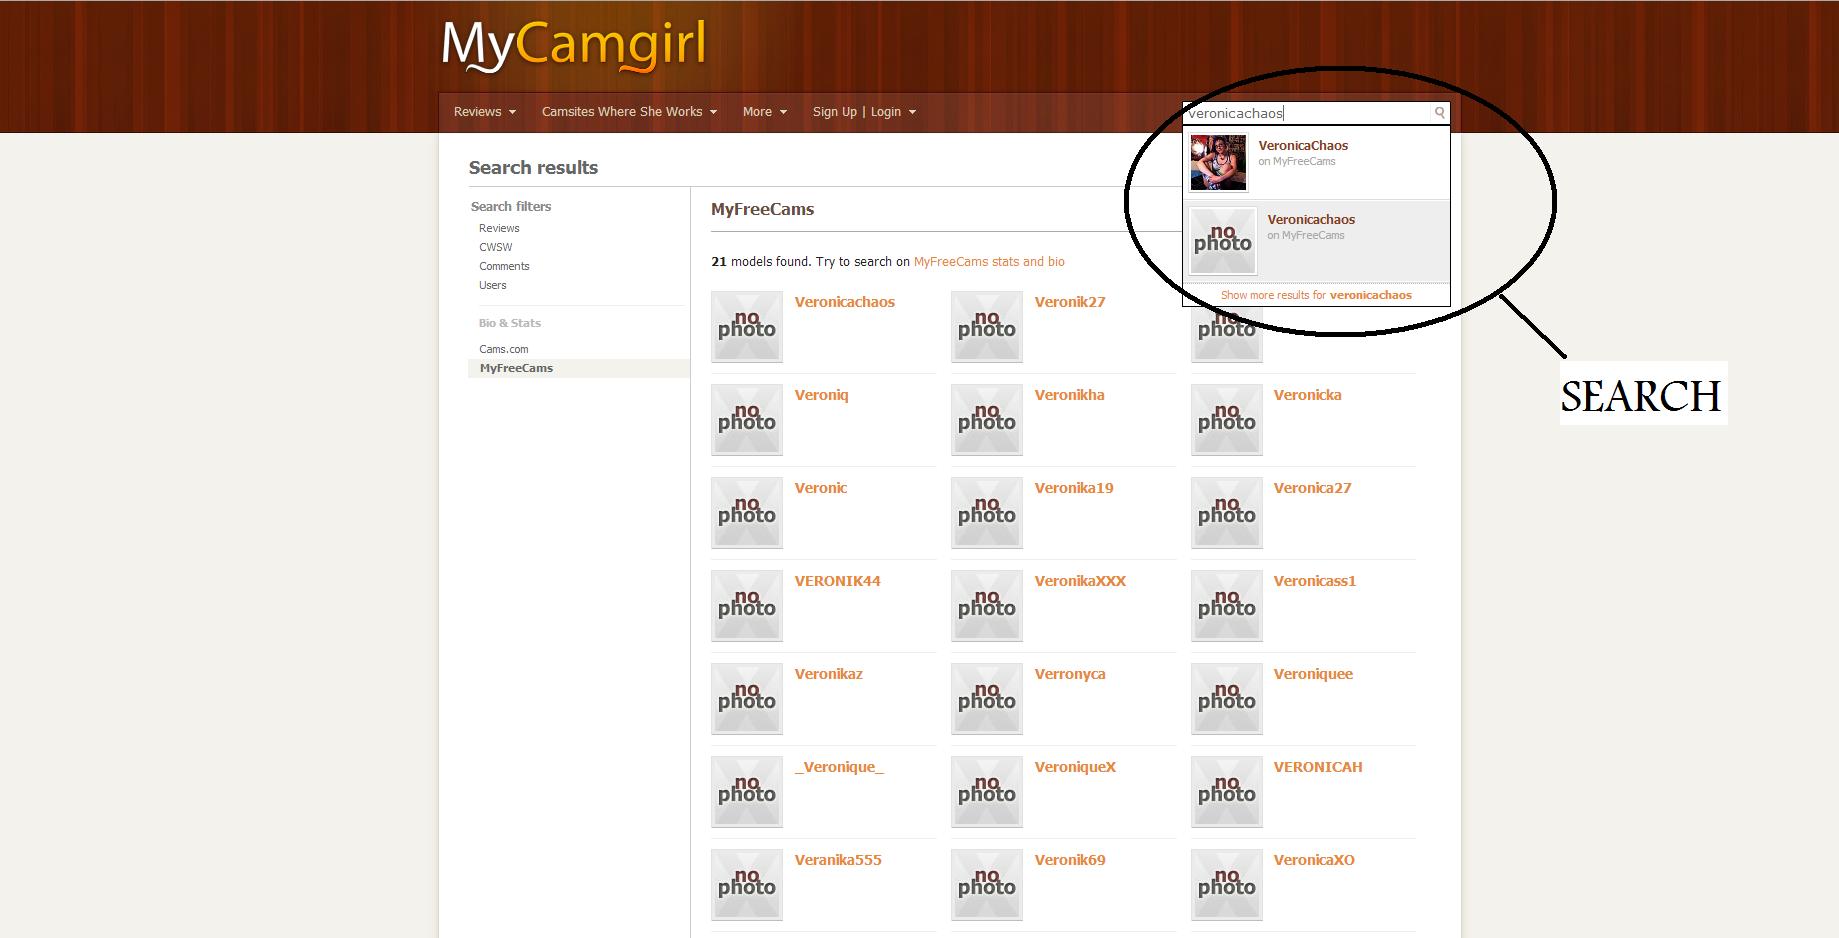
Task: Open the _Veronique_ model result
Action: pos(839,767)
